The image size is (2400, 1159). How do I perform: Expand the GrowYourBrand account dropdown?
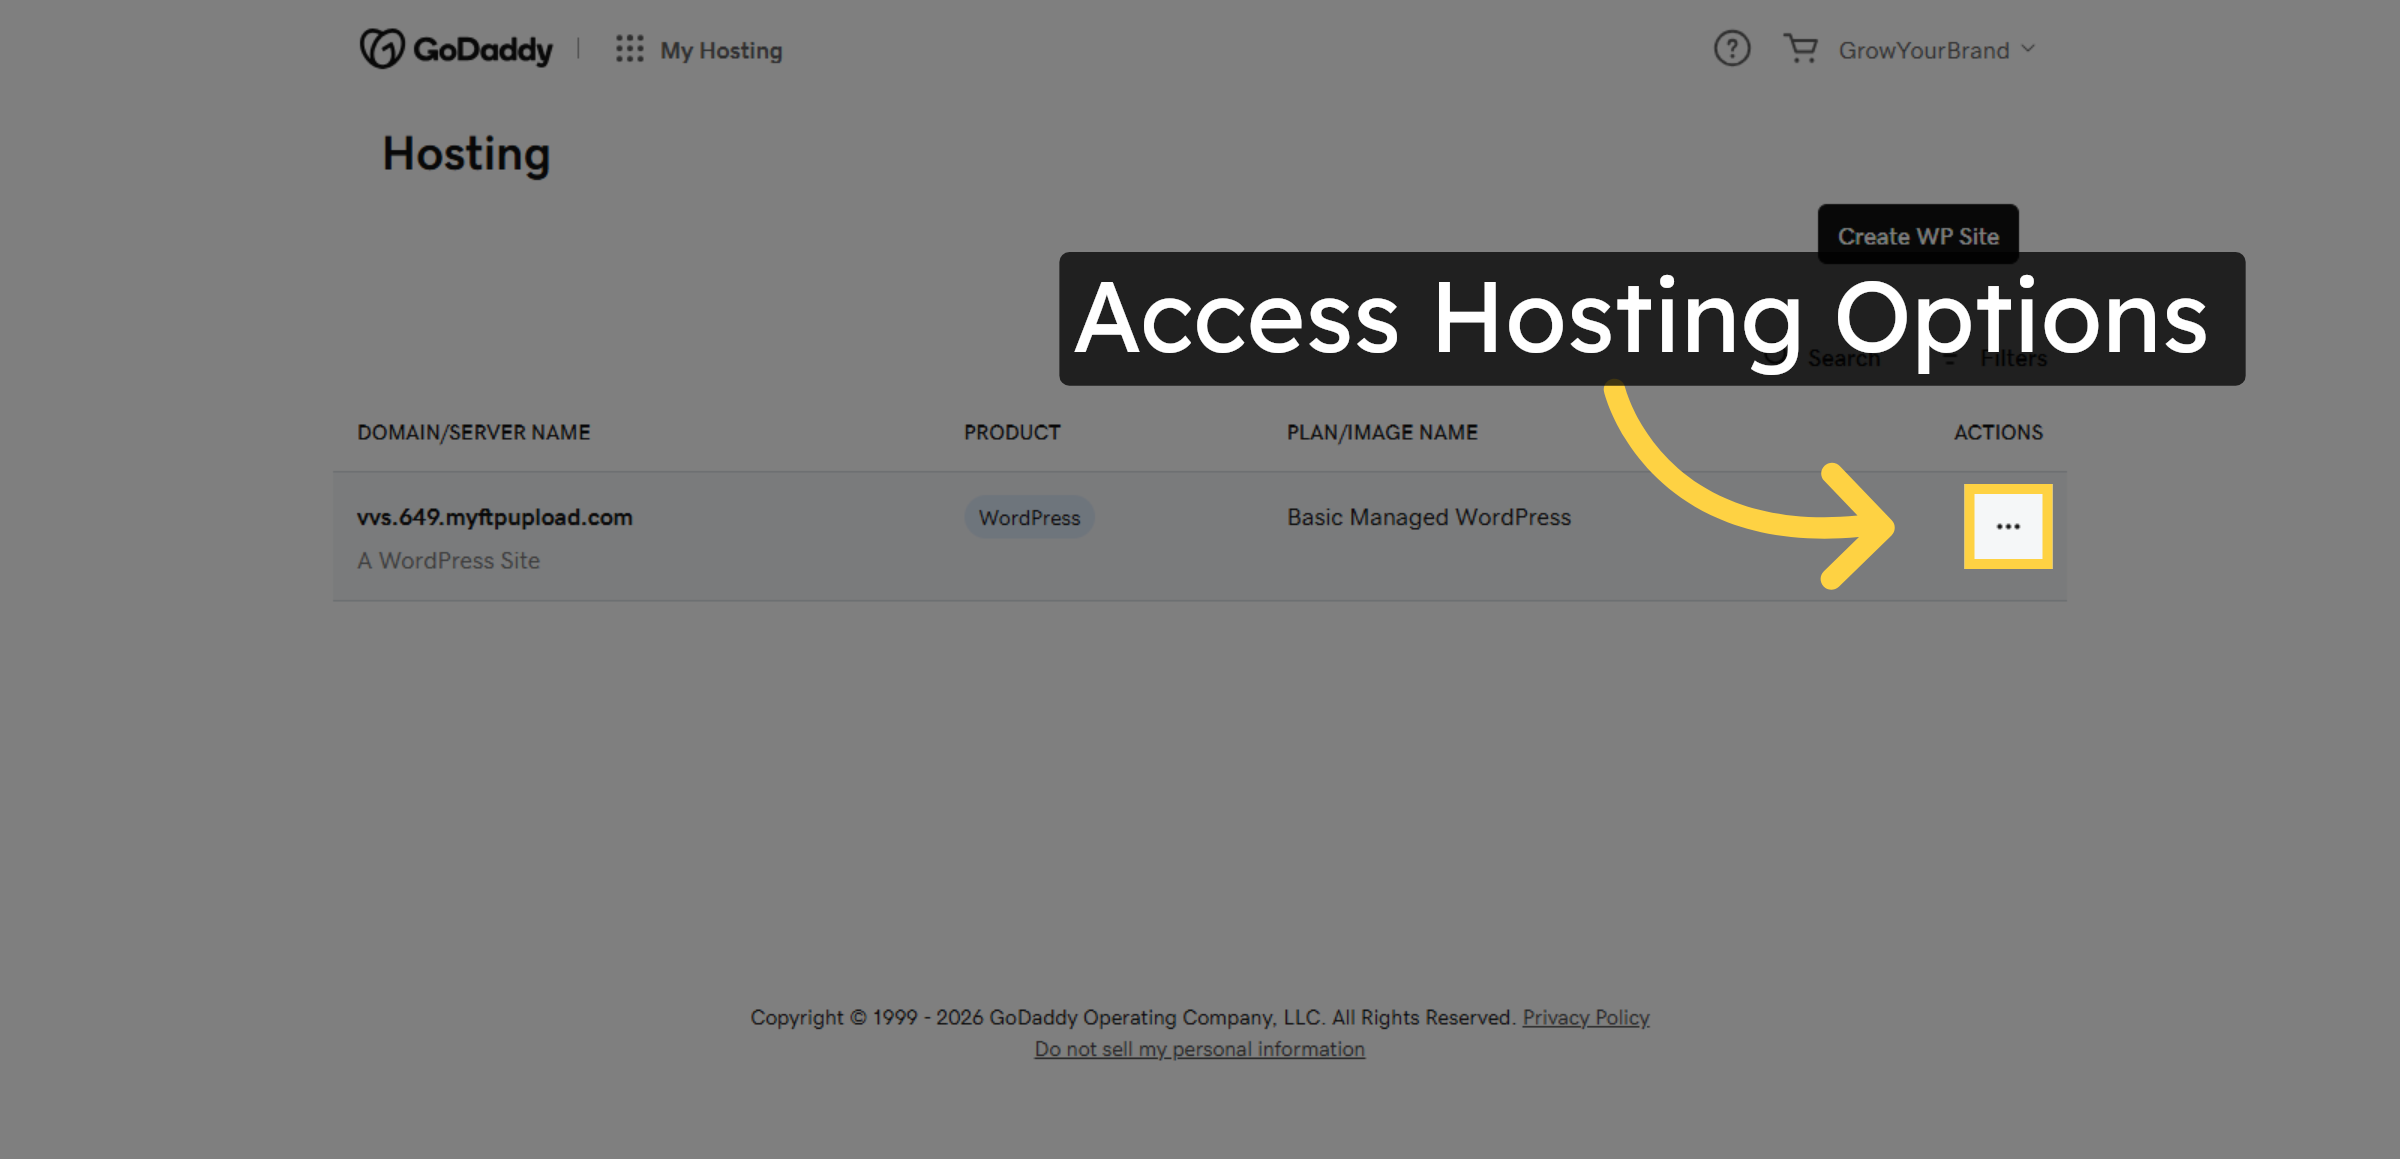[x=1924, y=49]
